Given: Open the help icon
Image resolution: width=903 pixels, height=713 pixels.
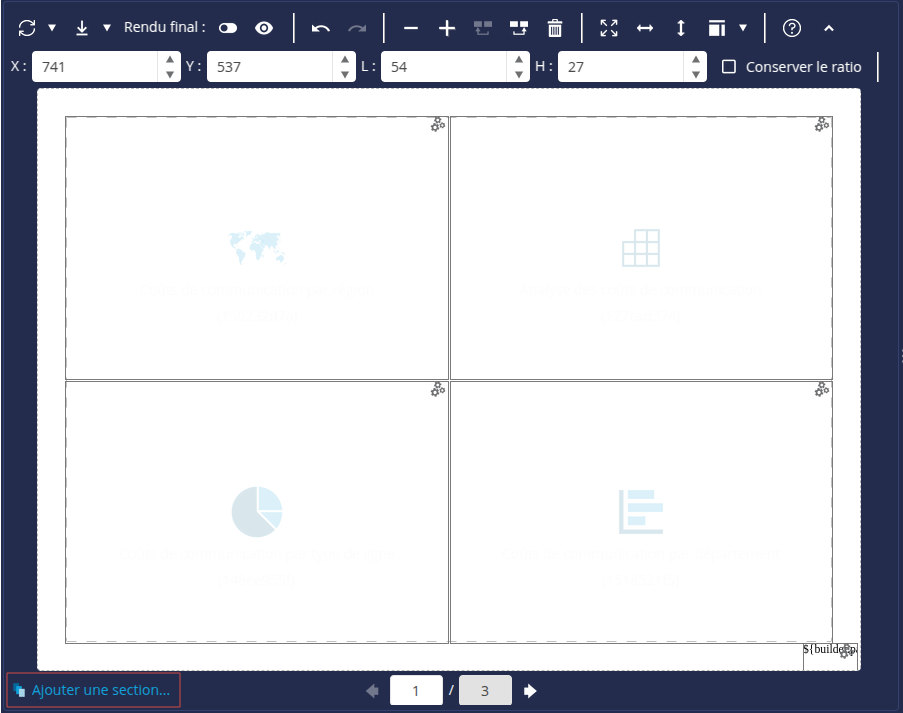Looking at the screenshot, I should [x=791, y=27].
